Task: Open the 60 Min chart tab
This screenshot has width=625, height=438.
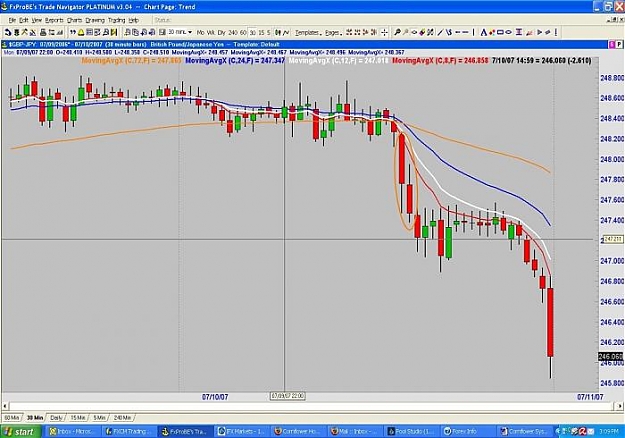Action: tap(12, 418)
